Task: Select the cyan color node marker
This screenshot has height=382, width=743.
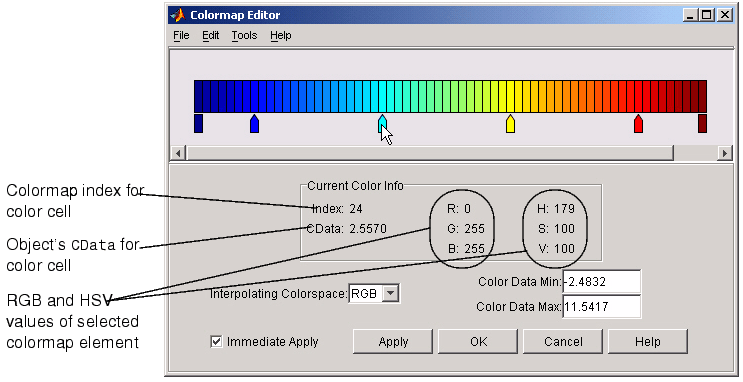Action: [x=382, y=123]
